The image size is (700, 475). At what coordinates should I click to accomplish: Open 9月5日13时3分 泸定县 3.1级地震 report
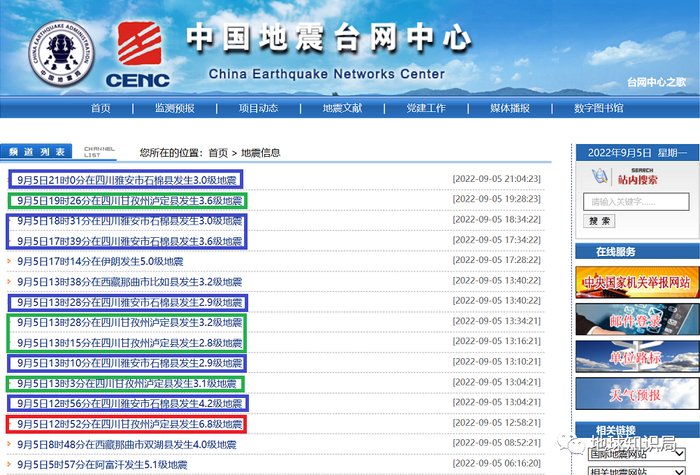point(127,384)
